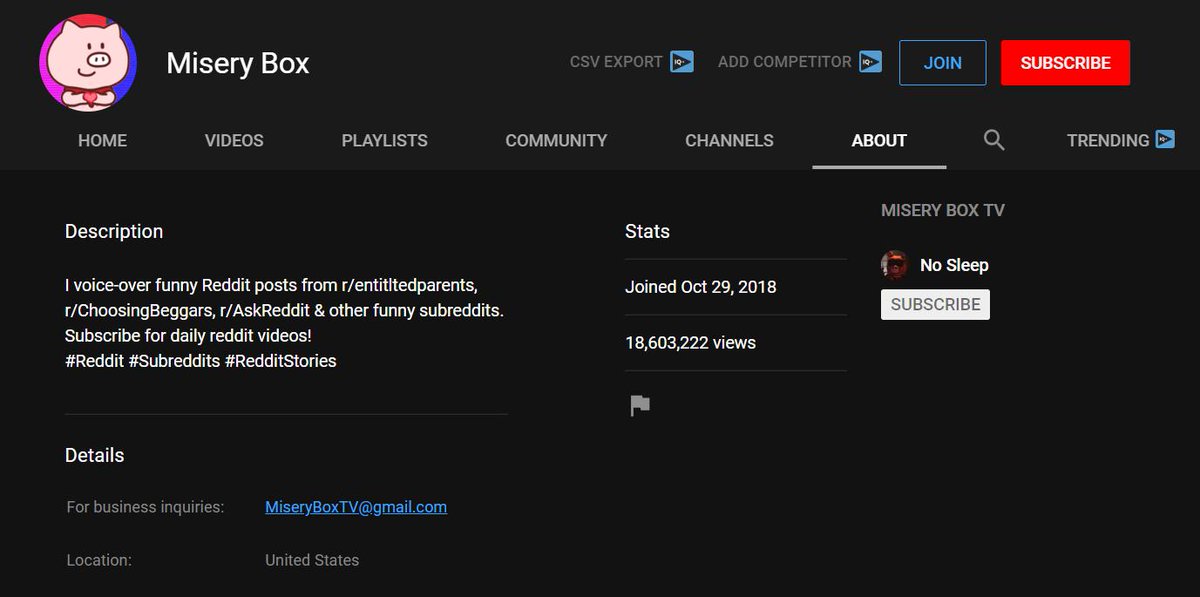The image size is (1200, 597).
Task: Click the Misery Box channel title
Action: [238, 63]
